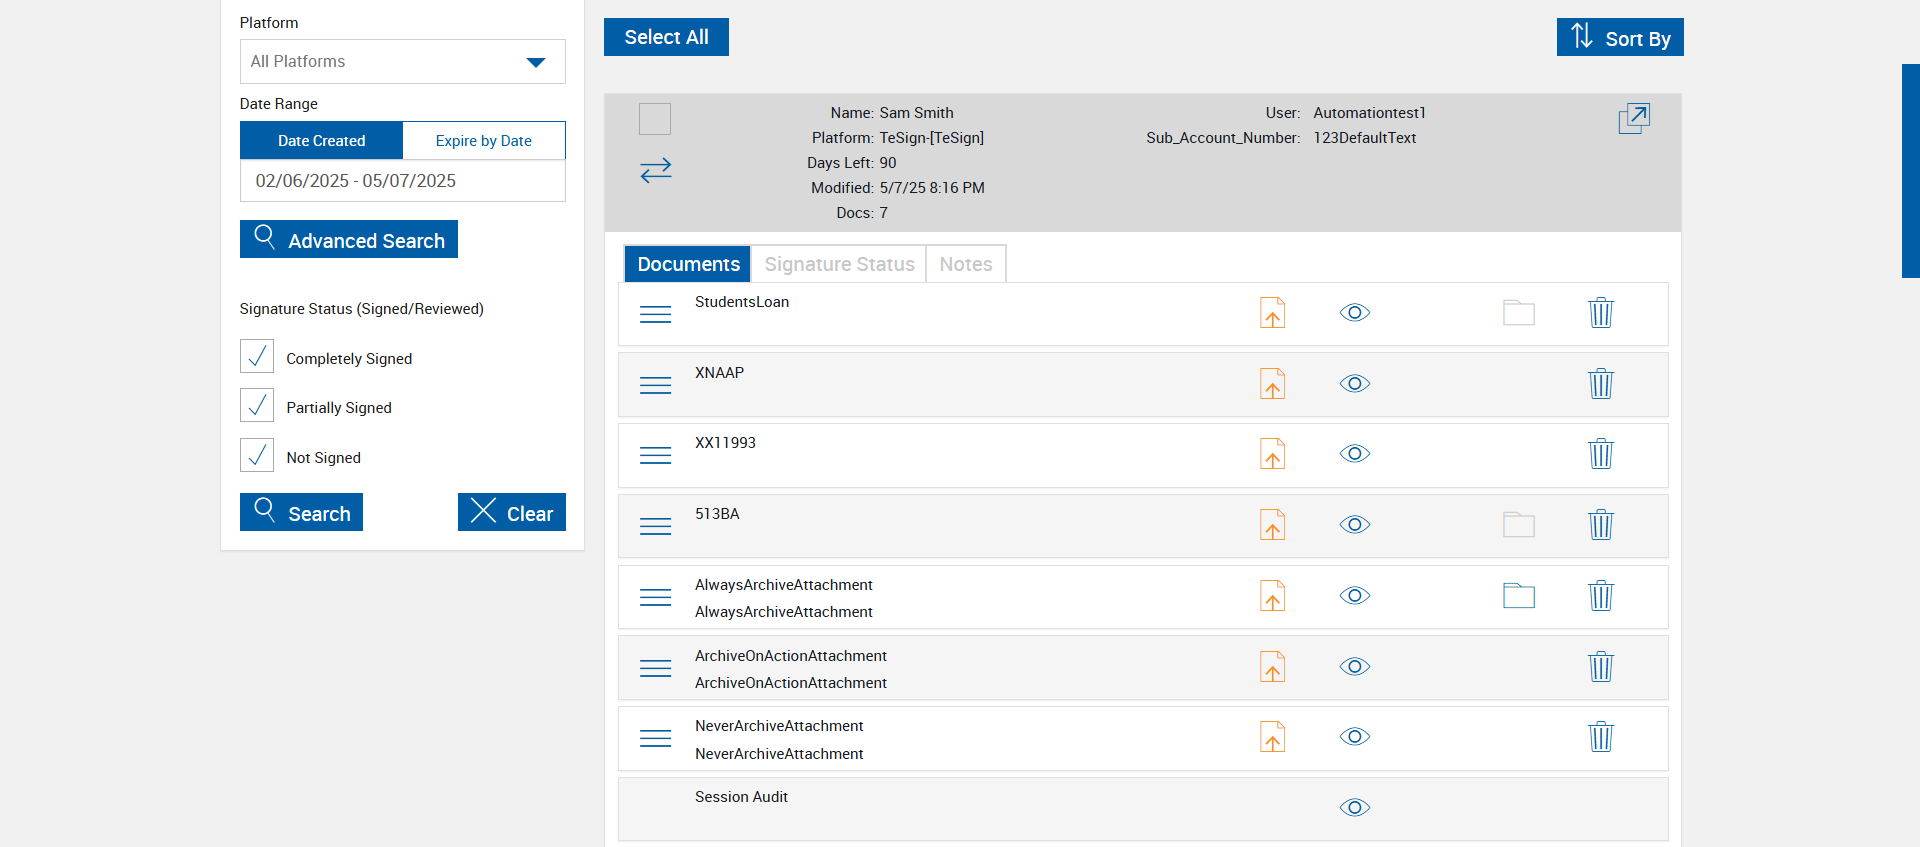Open folder icon for AlwaysArchiveAttachment
Image resolution: width=1920 pixels, height=847 pixels.
tap(1518, 596)
